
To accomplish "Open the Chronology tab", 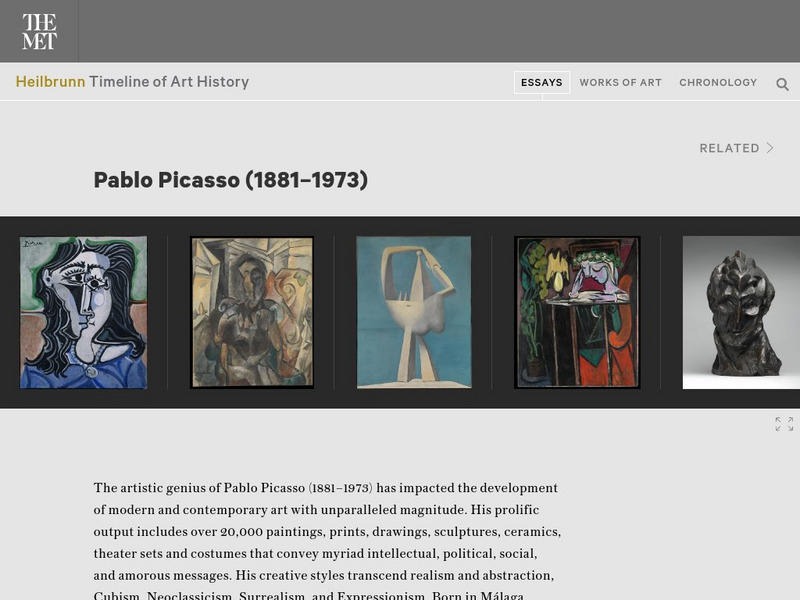I will (x=718, y=83).
